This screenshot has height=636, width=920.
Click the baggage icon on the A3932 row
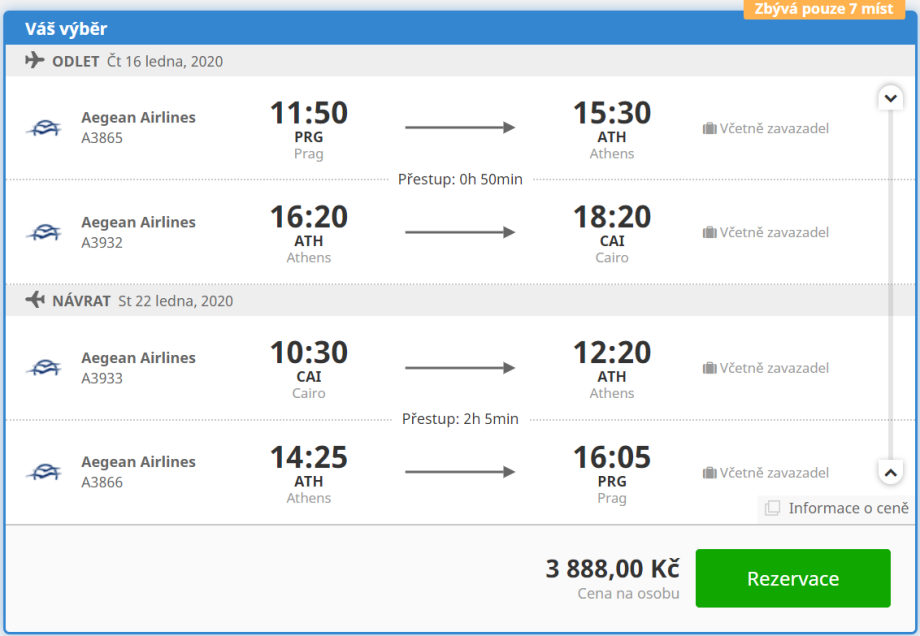pyautogui.click(x=709, y=232)
